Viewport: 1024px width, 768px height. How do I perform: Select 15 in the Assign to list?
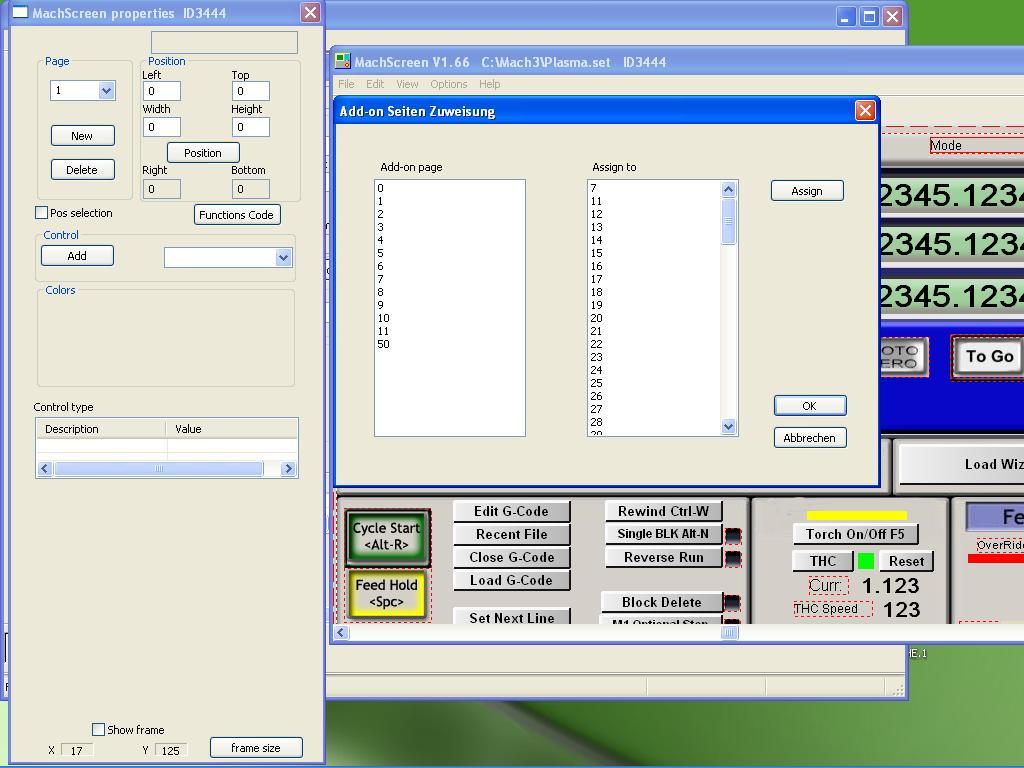tap(654, 253)
